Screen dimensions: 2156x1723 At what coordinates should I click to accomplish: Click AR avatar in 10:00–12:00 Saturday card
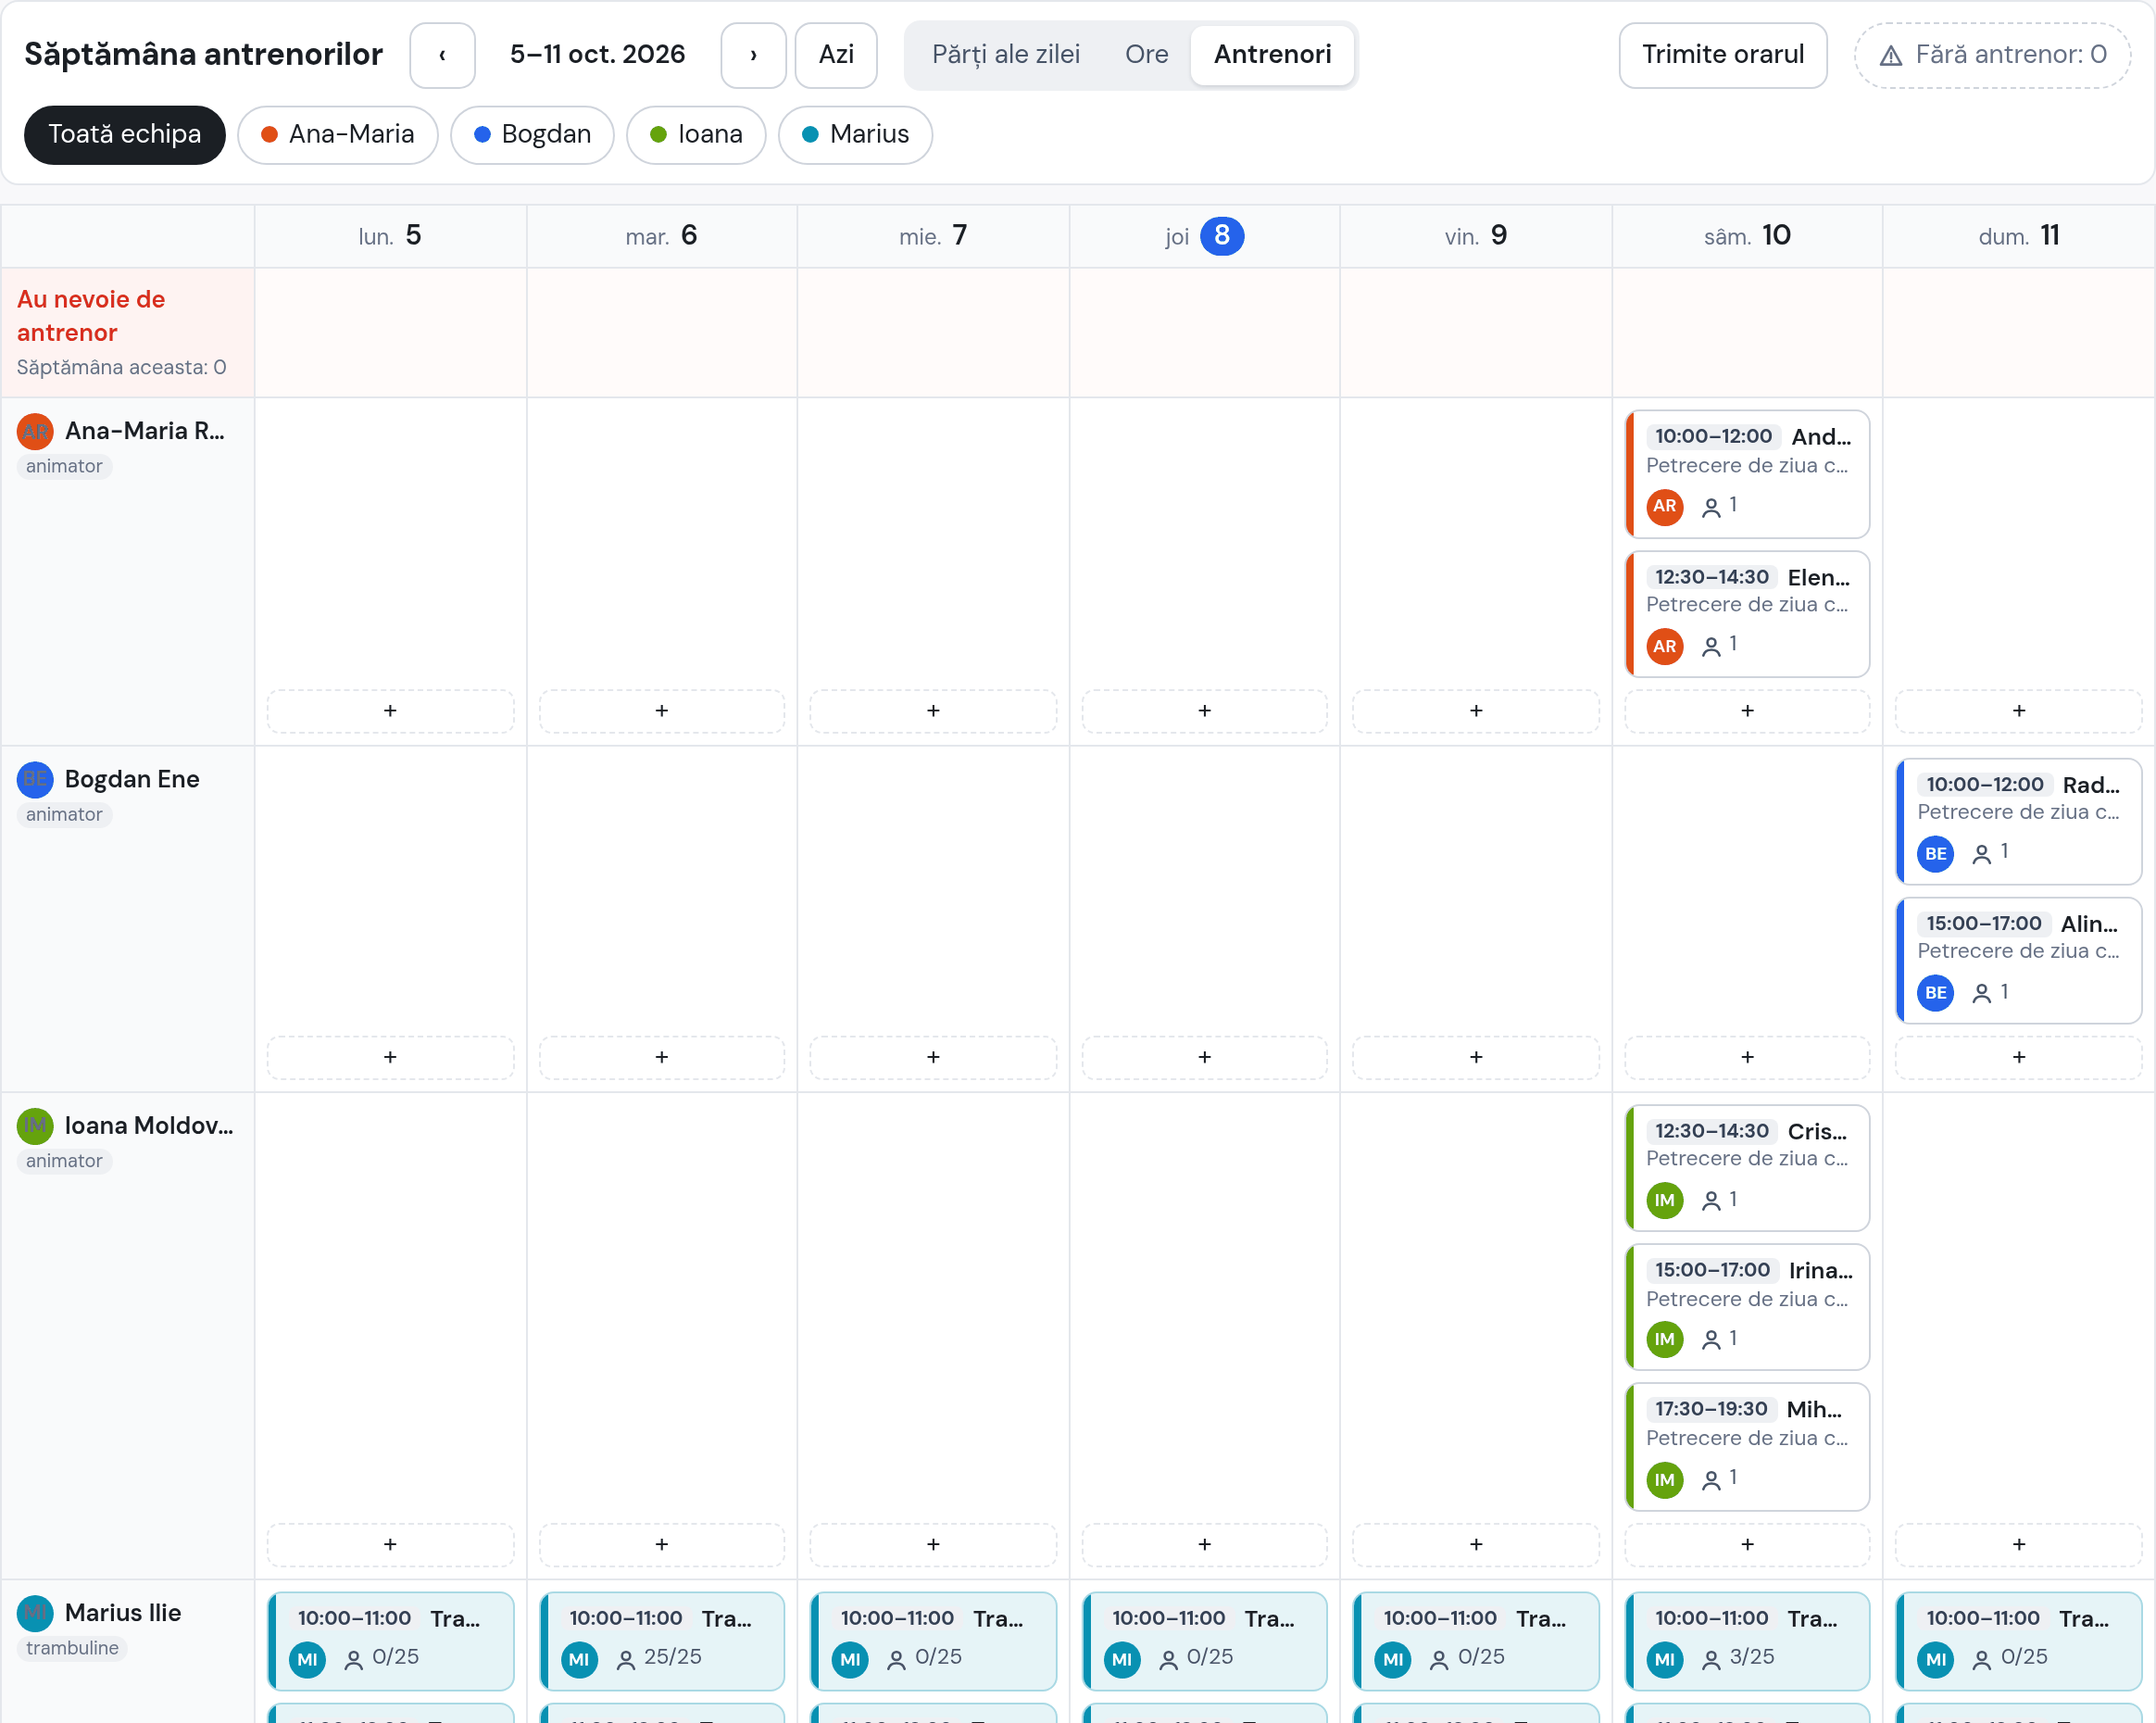coord(1664,506)
